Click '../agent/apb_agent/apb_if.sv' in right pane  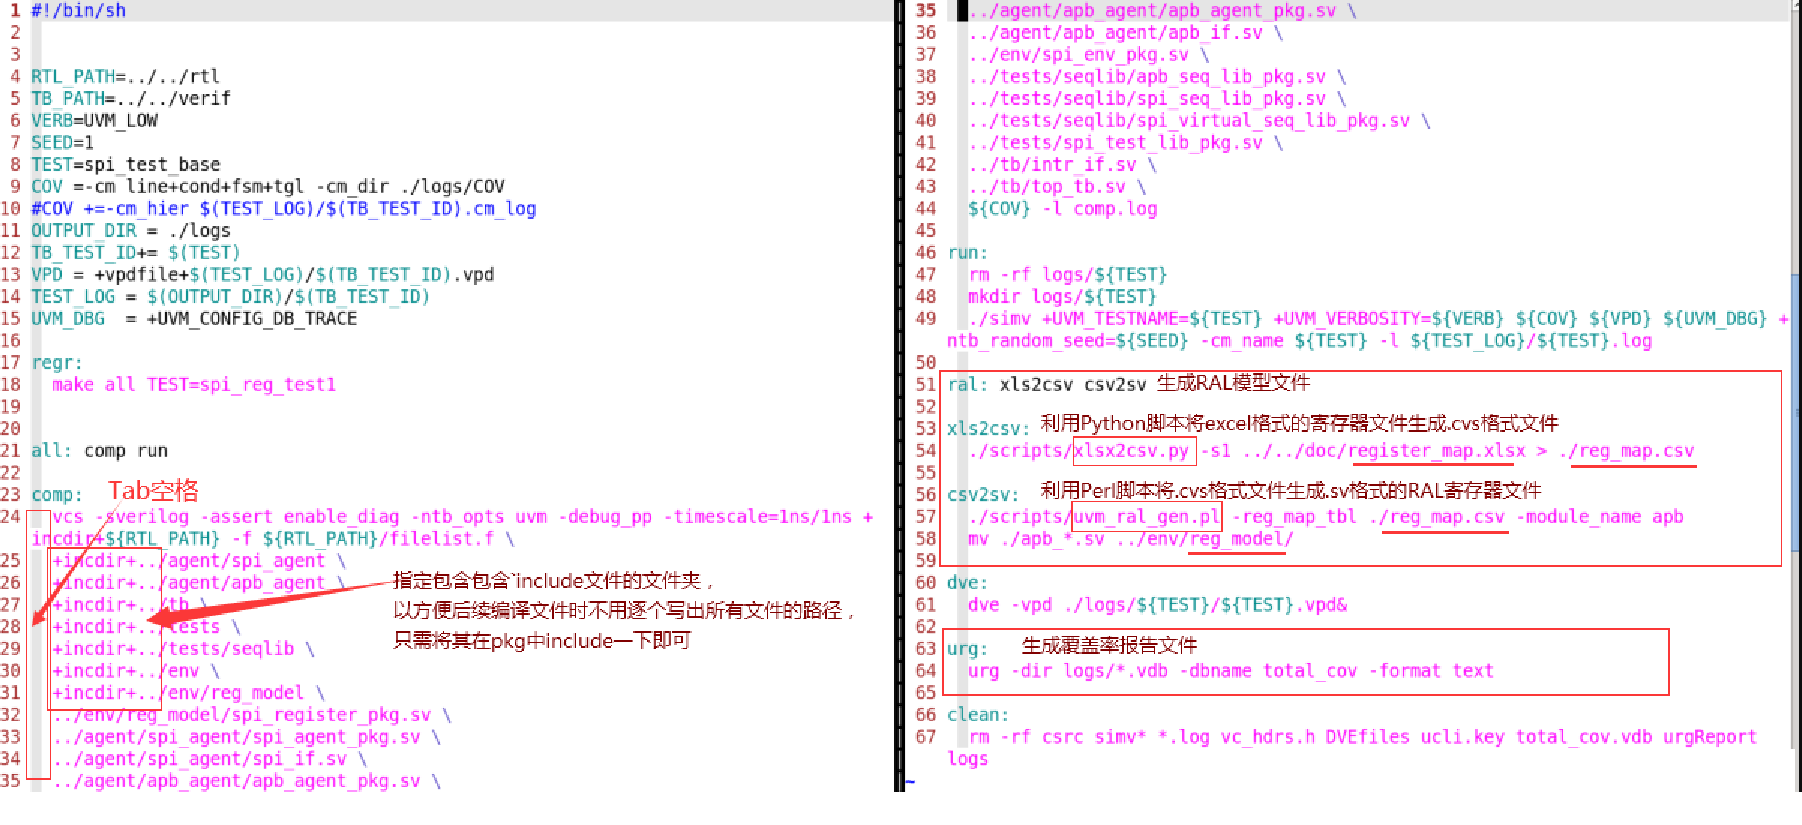tap(1125, 32)
